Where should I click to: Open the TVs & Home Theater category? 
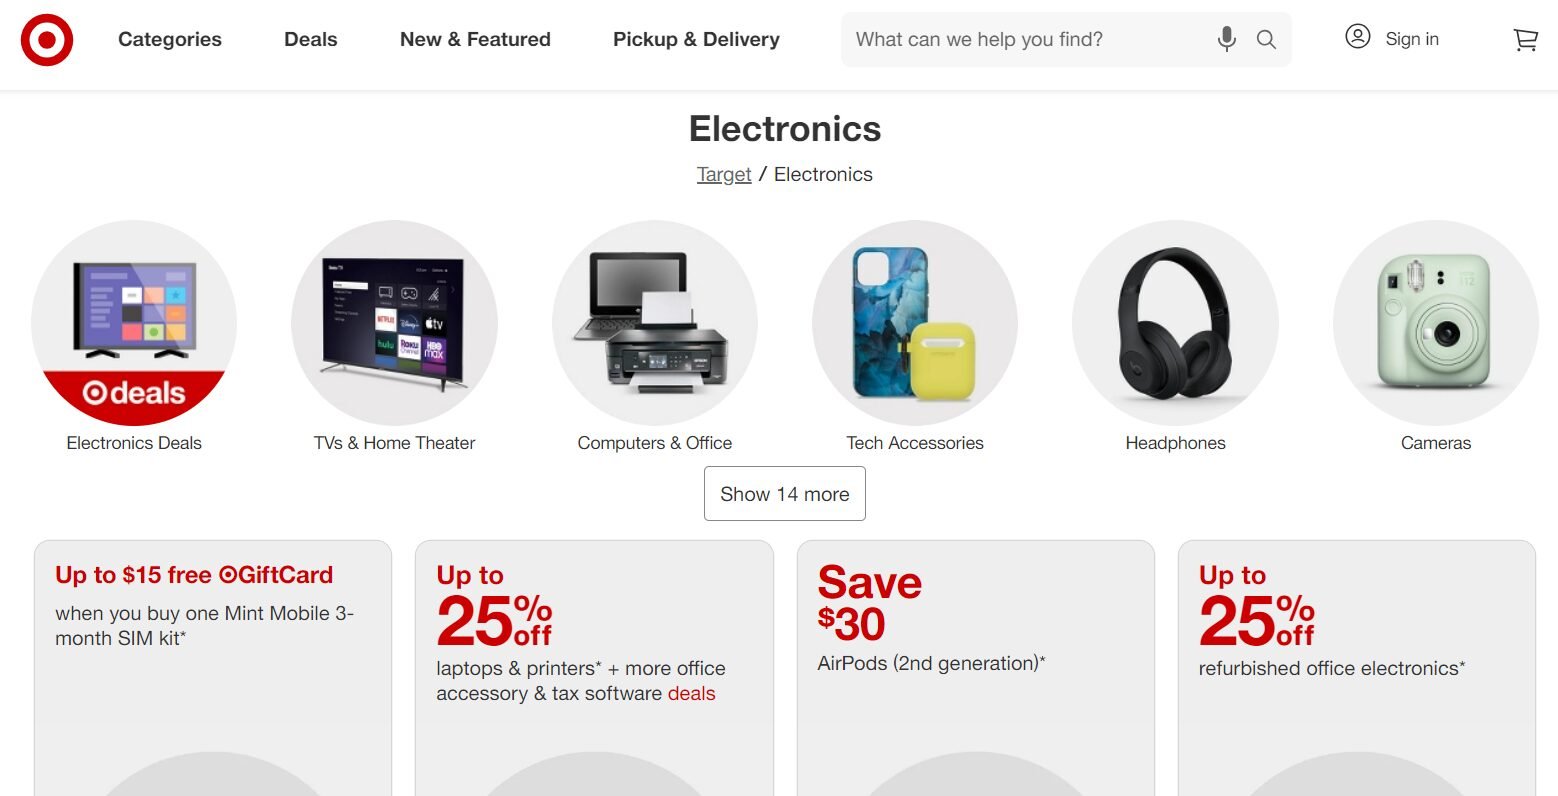tap(394, 323)
